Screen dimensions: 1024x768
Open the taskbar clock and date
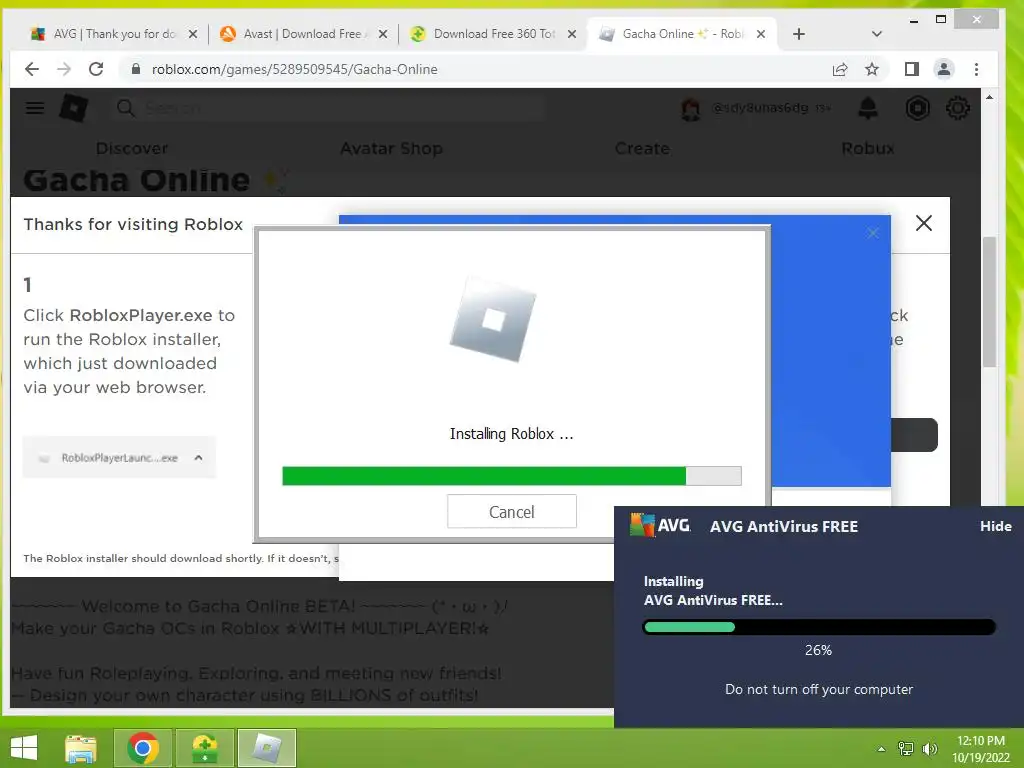point(980,749)
